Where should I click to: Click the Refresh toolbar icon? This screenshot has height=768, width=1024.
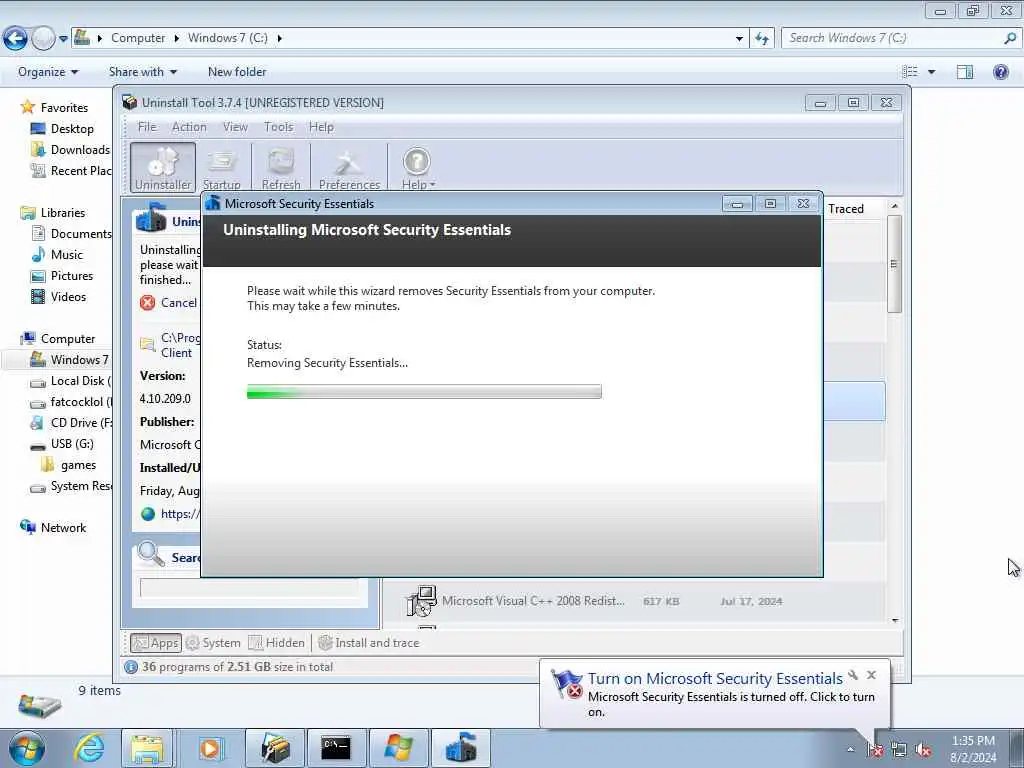tap(281, 168)
